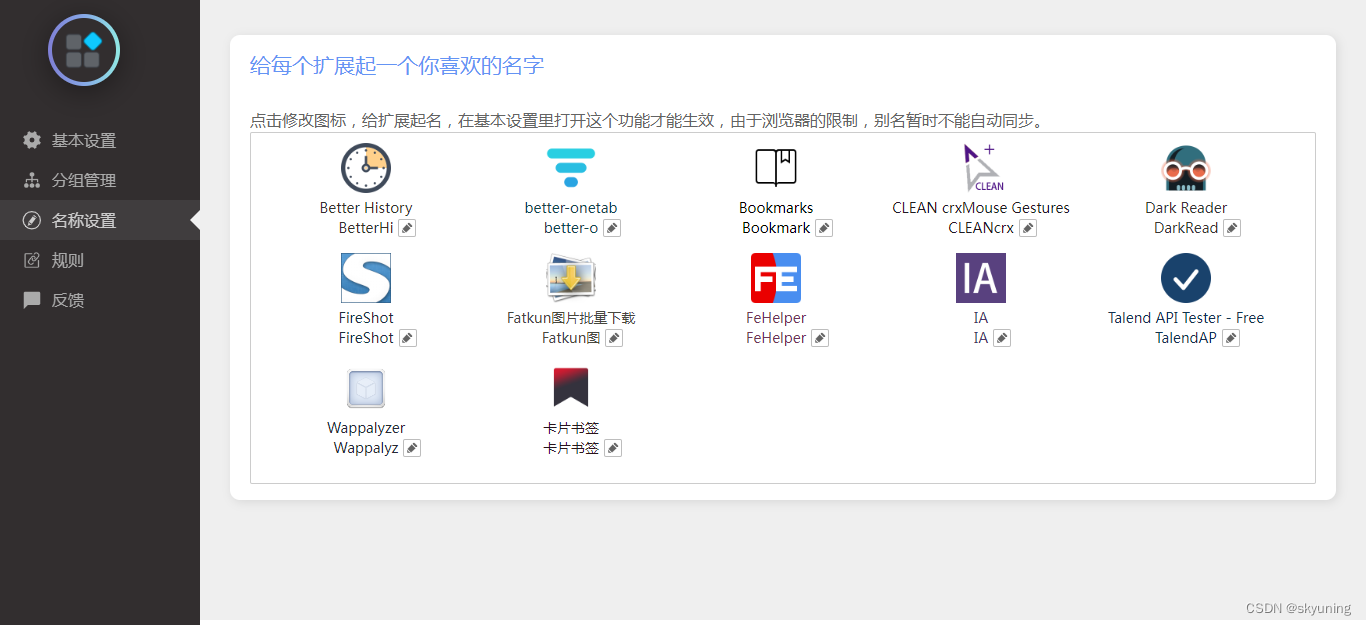
Task: Edit the TalendAP alias with pencil icon
Action: click(1231, 338)
